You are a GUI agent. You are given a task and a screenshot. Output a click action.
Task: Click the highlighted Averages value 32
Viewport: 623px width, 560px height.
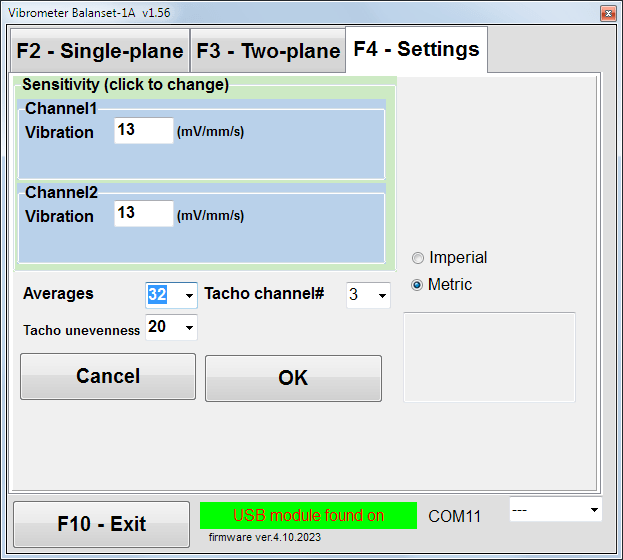click(x=157, y=295)
